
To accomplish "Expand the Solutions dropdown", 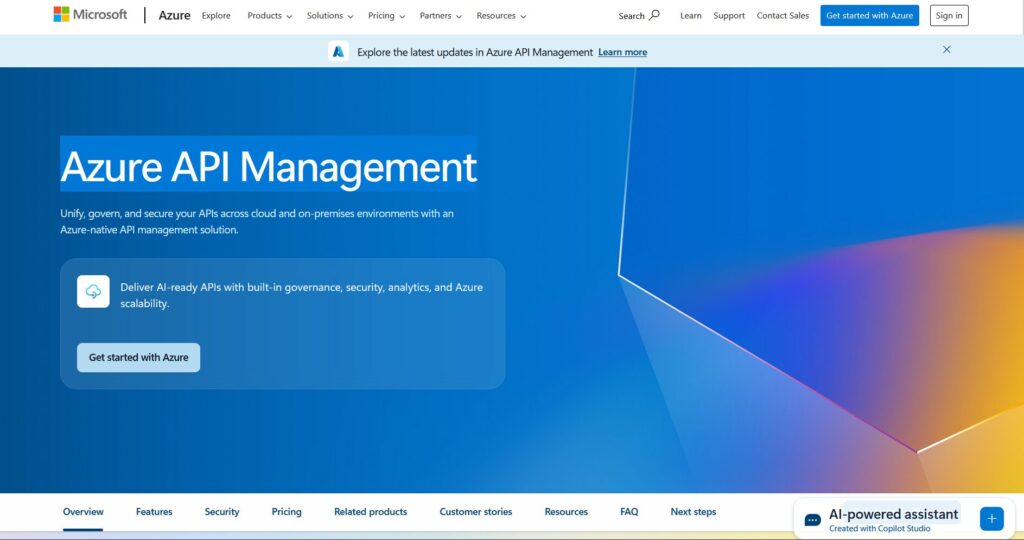I will [x=330, y=16].
